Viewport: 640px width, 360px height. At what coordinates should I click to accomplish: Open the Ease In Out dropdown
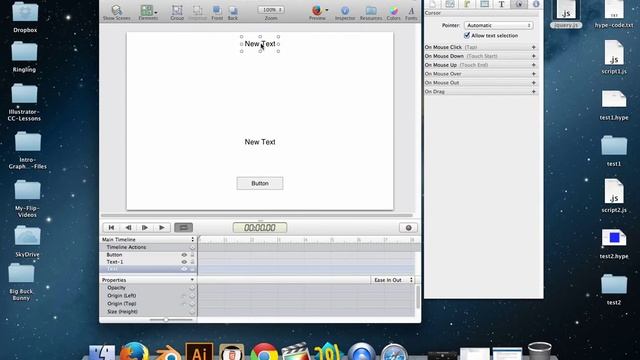(393, 280)
